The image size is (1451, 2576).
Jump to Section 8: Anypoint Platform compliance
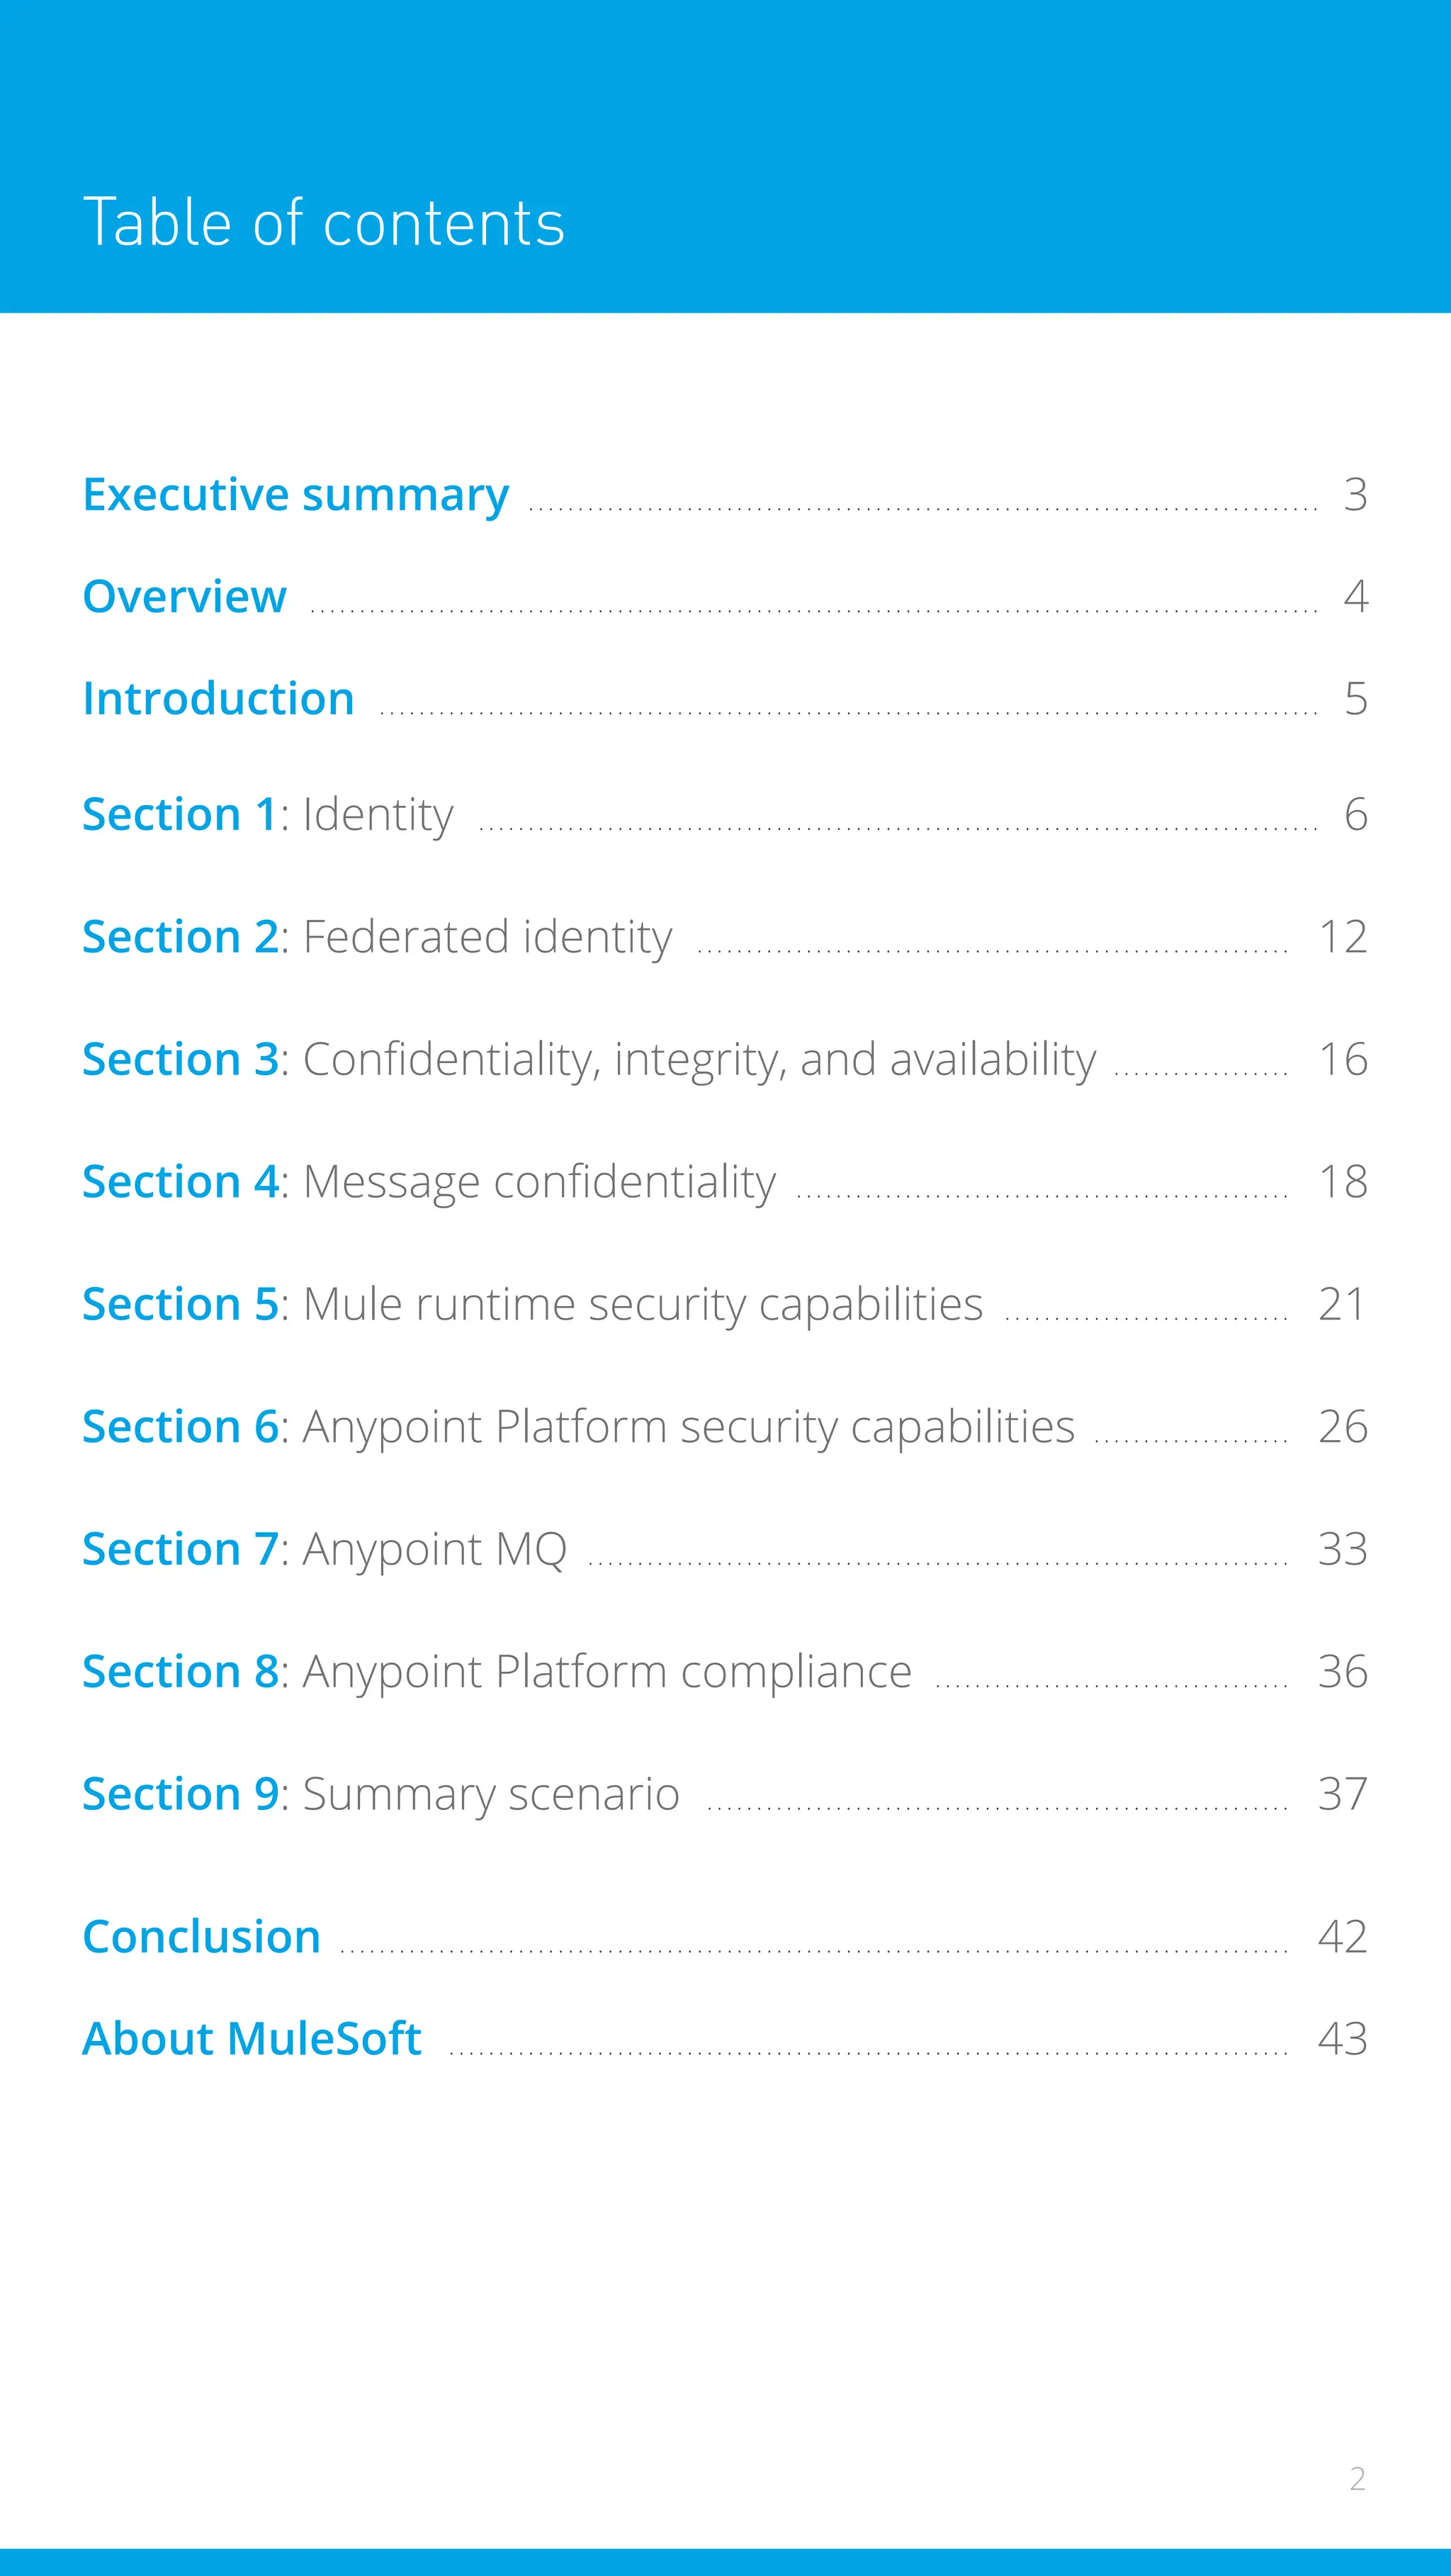[497, 1672]
